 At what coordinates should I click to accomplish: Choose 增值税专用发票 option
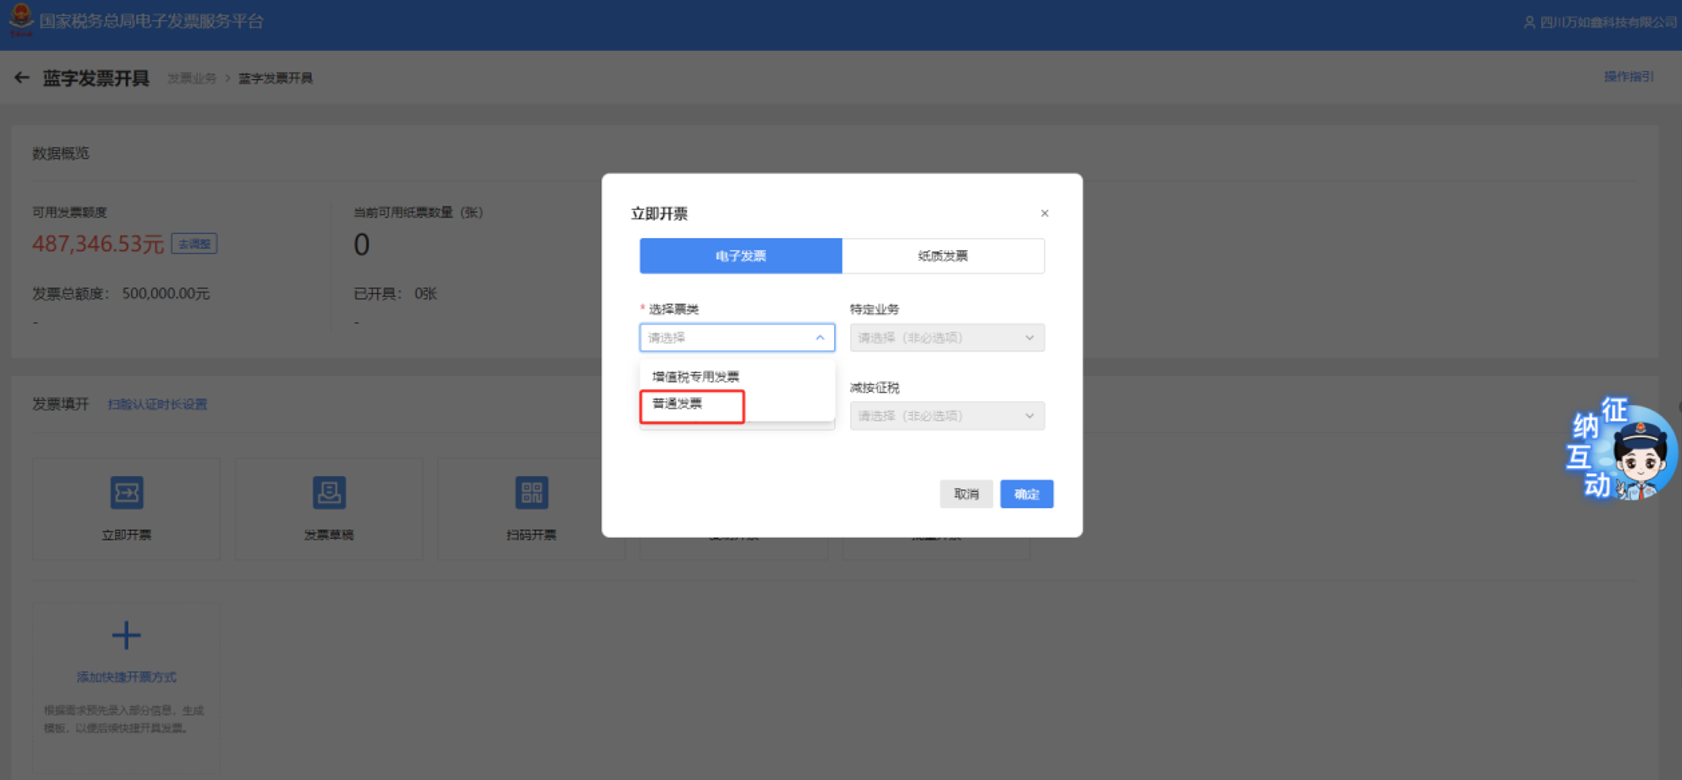(695, 377)
